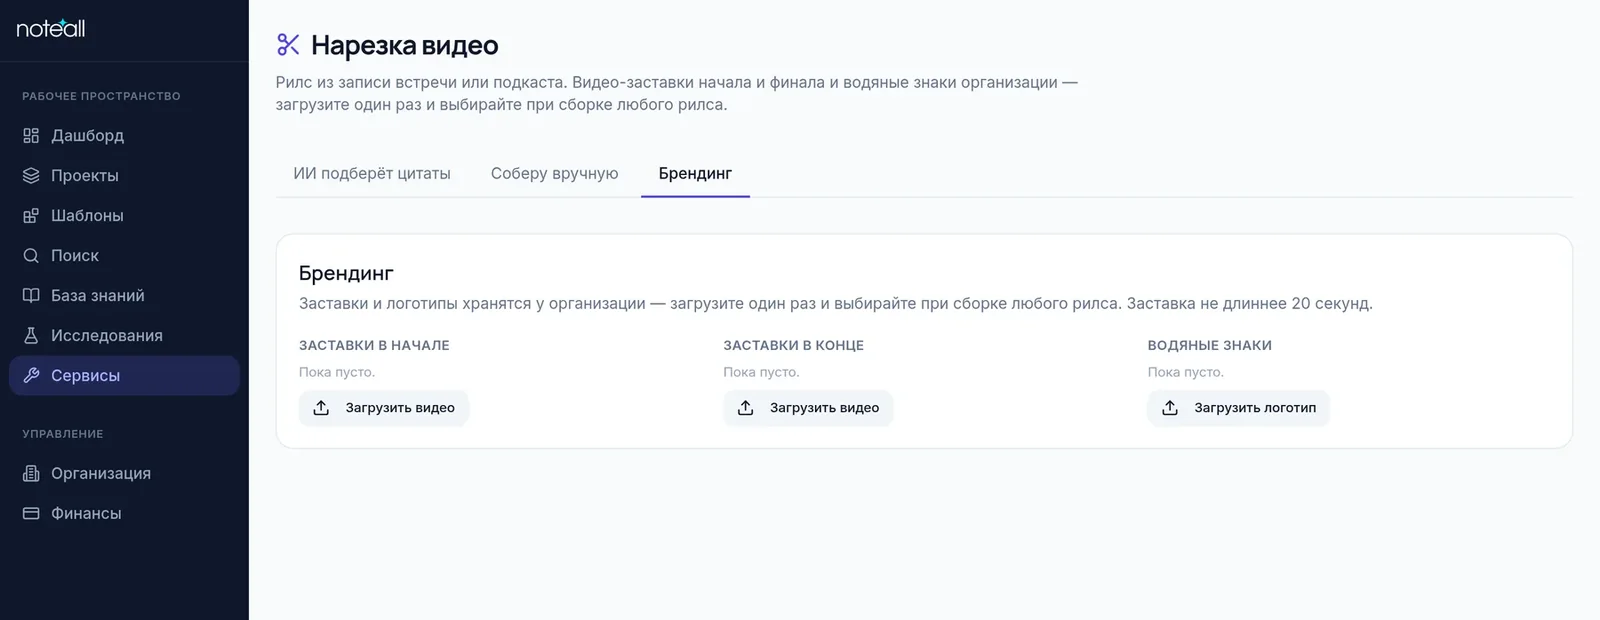Click the ВОДЯНЫЕ ЗНАКИ label

pos(1210,345)
